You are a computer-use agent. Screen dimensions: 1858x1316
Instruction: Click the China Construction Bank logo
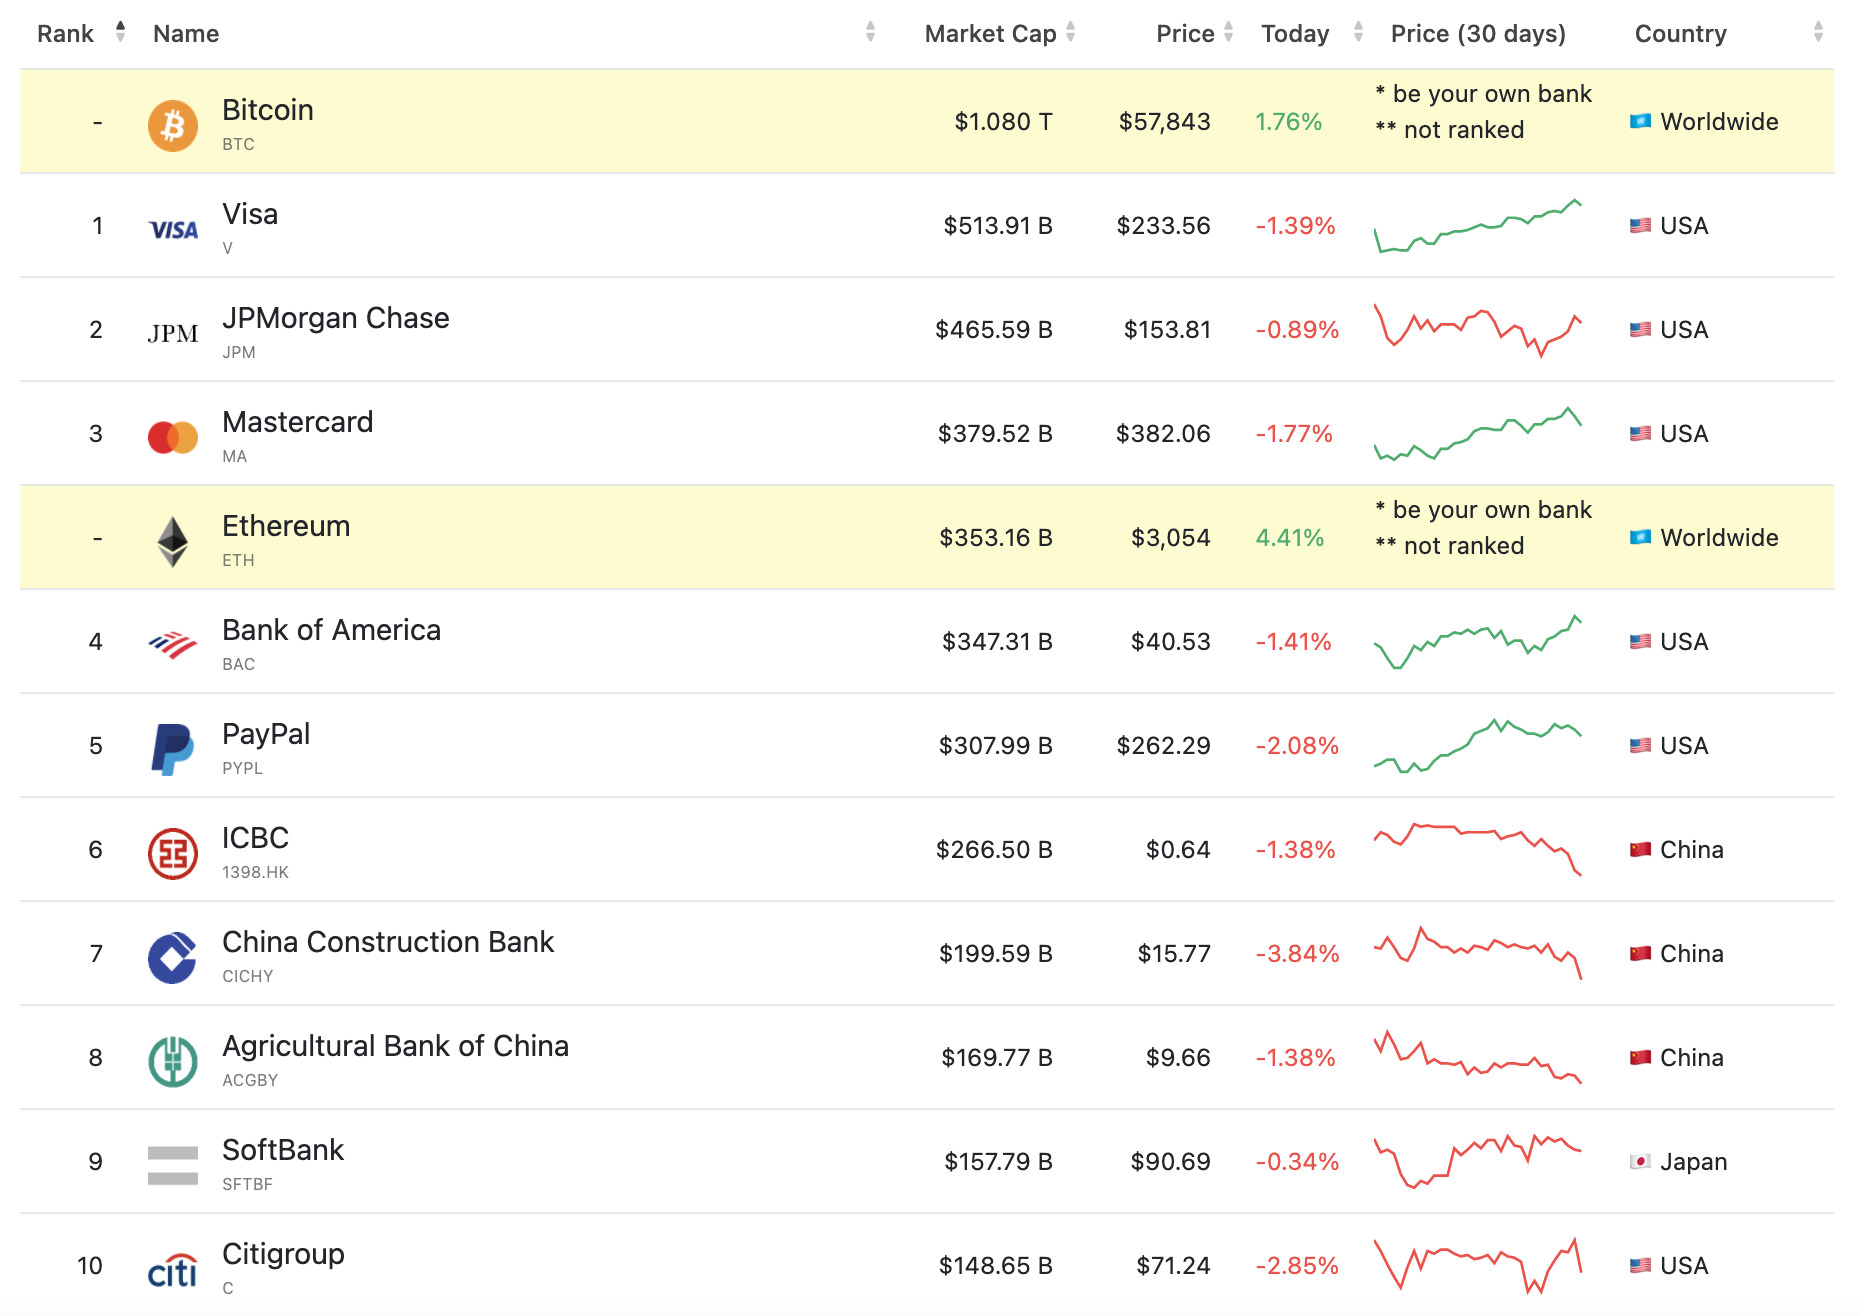pyautogui.click(x=173, y=957)
